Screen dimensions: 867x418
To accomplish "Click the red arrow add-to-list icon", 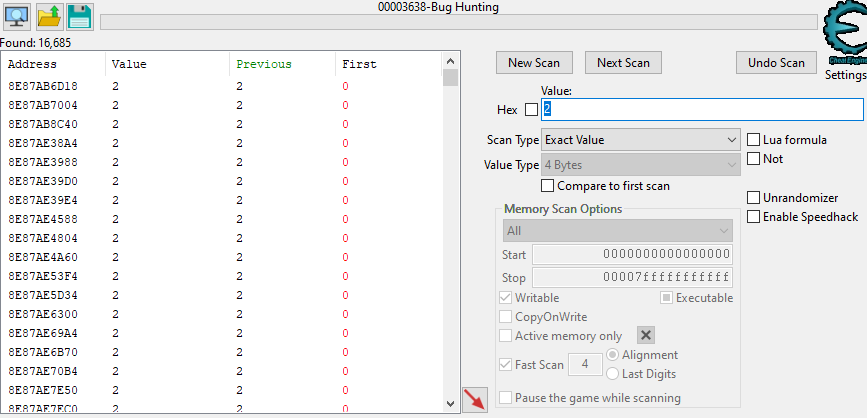I will [475, 399].
